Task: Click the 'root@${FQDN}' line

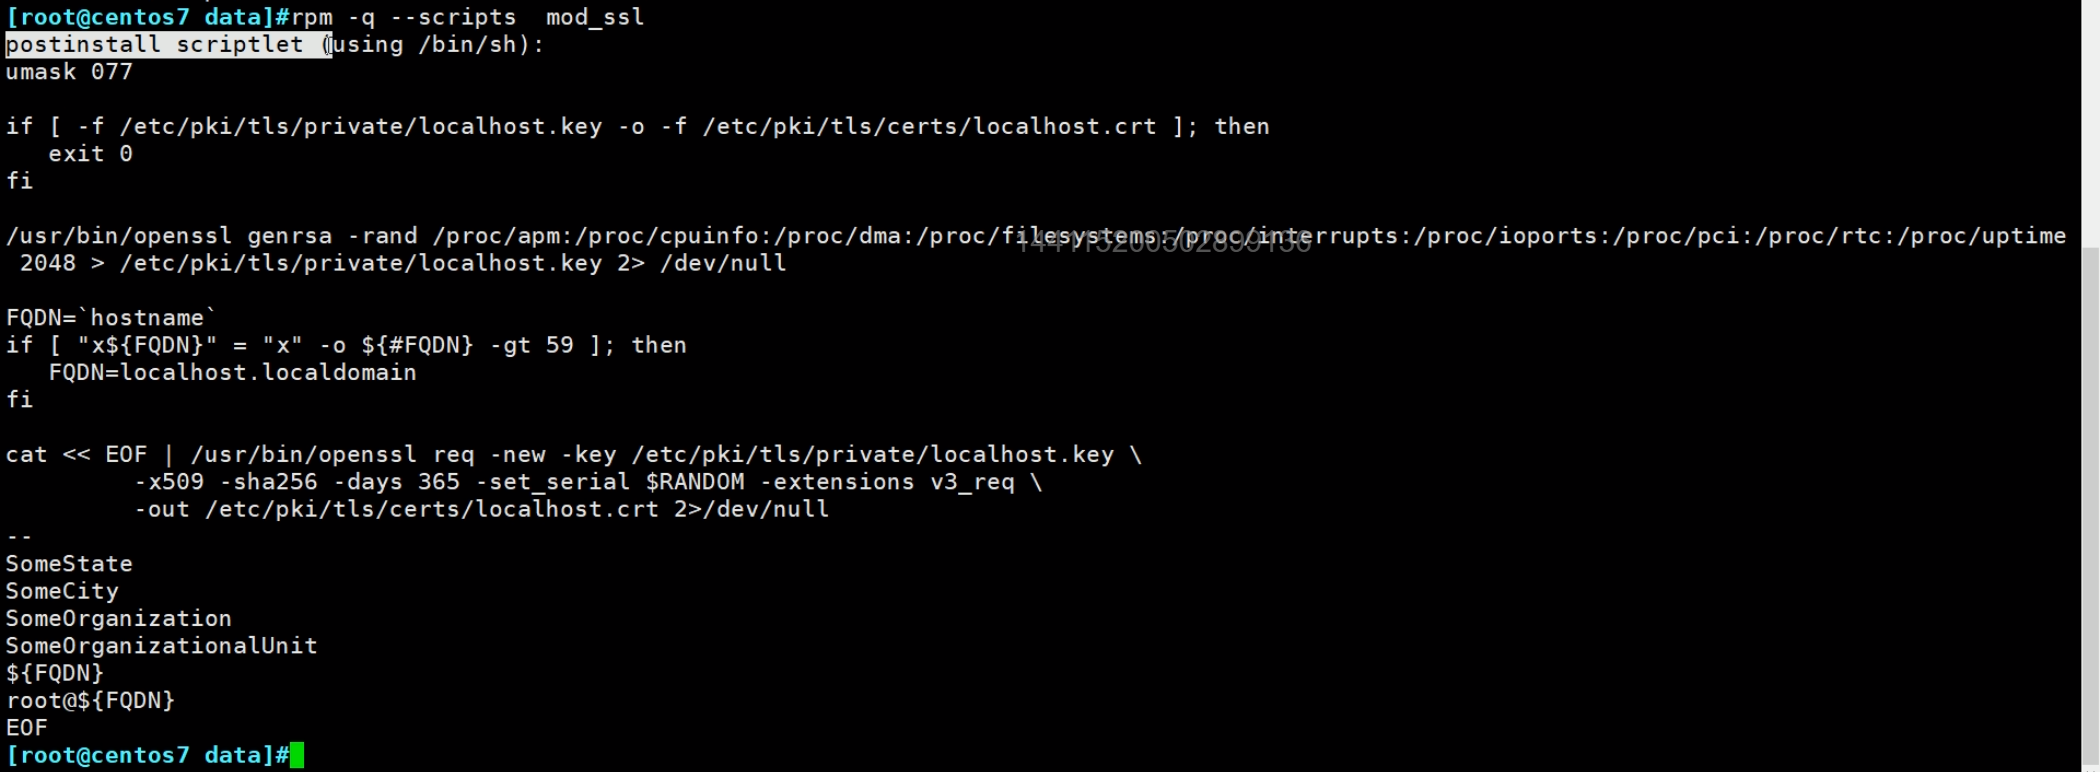Action: click(x=90, y=701)
